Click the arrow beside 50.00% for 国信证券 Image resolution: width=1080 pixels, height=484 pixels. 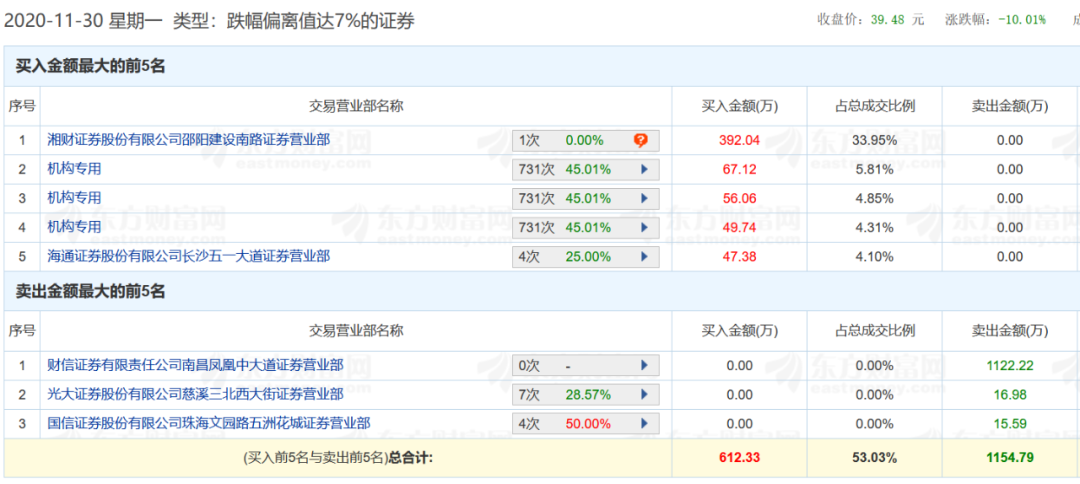click(645, 424)
